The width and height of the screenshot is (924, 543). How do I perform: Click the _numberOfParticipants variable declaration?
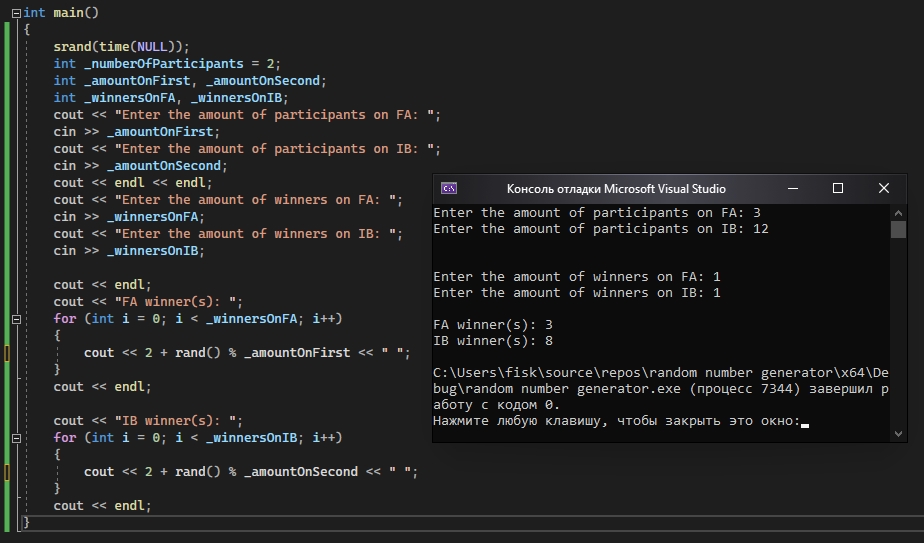163,64
